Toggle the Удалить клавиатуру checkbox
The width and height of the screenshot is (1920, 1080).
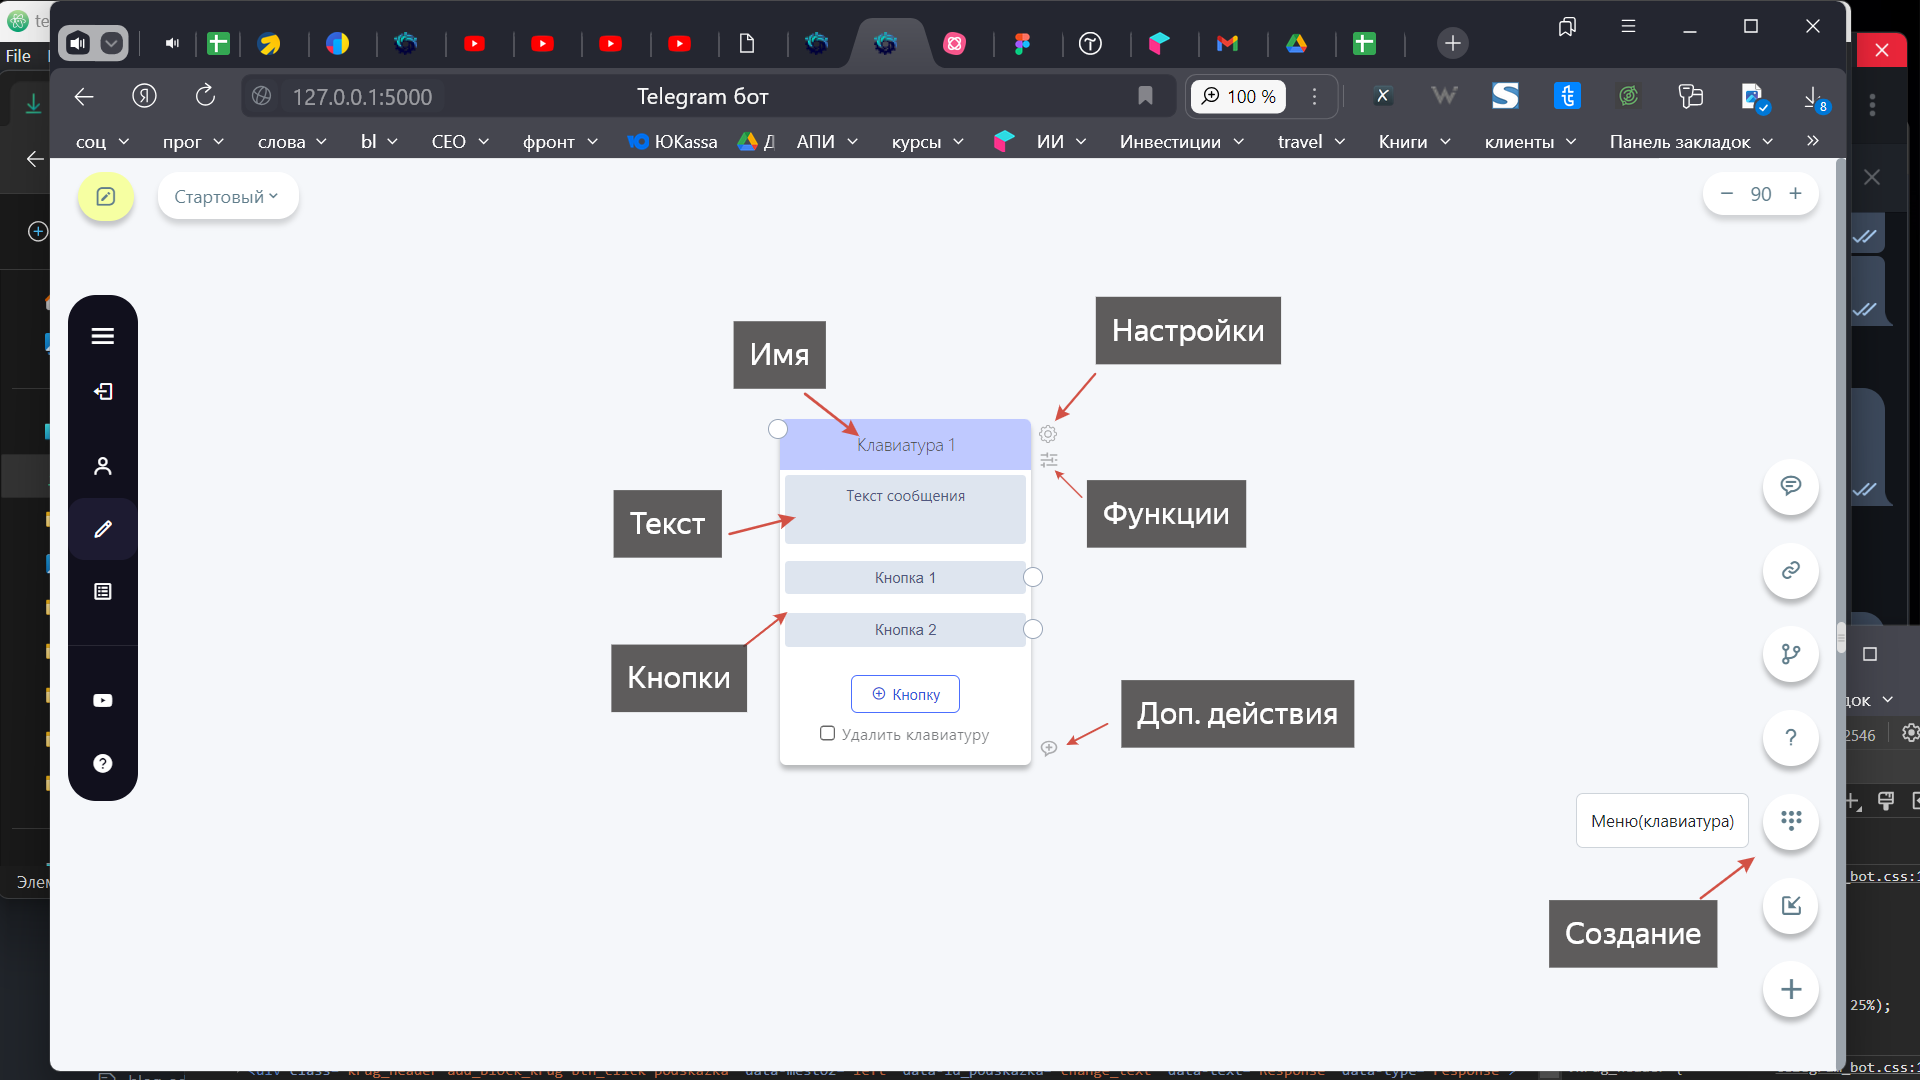click(x=827, y=733)
